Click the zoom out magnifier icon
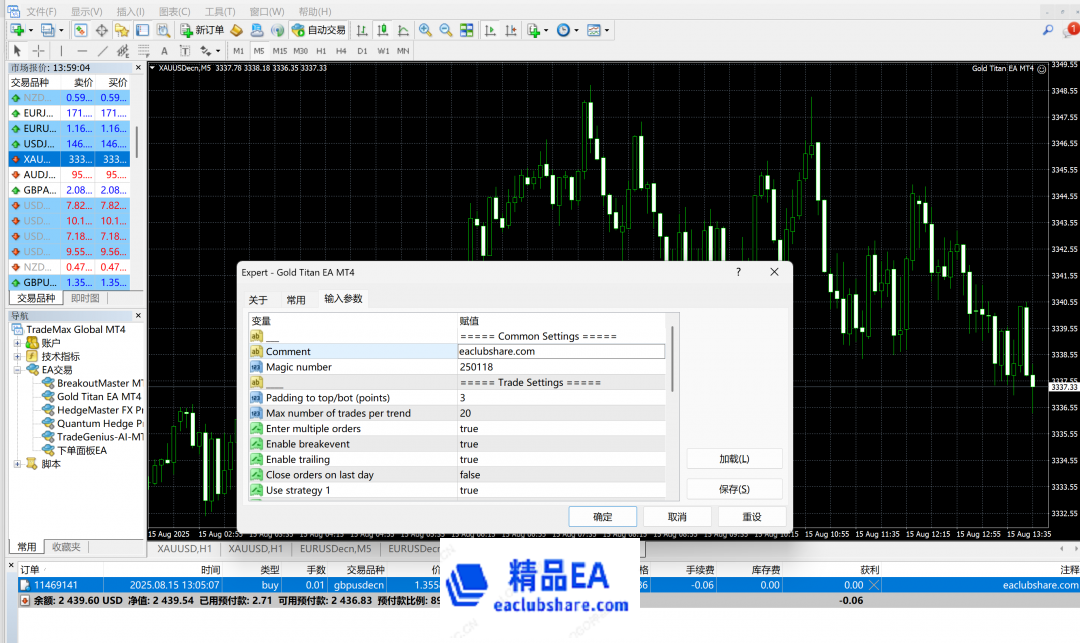Viewport: 1080px width, 643px height. pyautogui.click(x=445, y=30)
